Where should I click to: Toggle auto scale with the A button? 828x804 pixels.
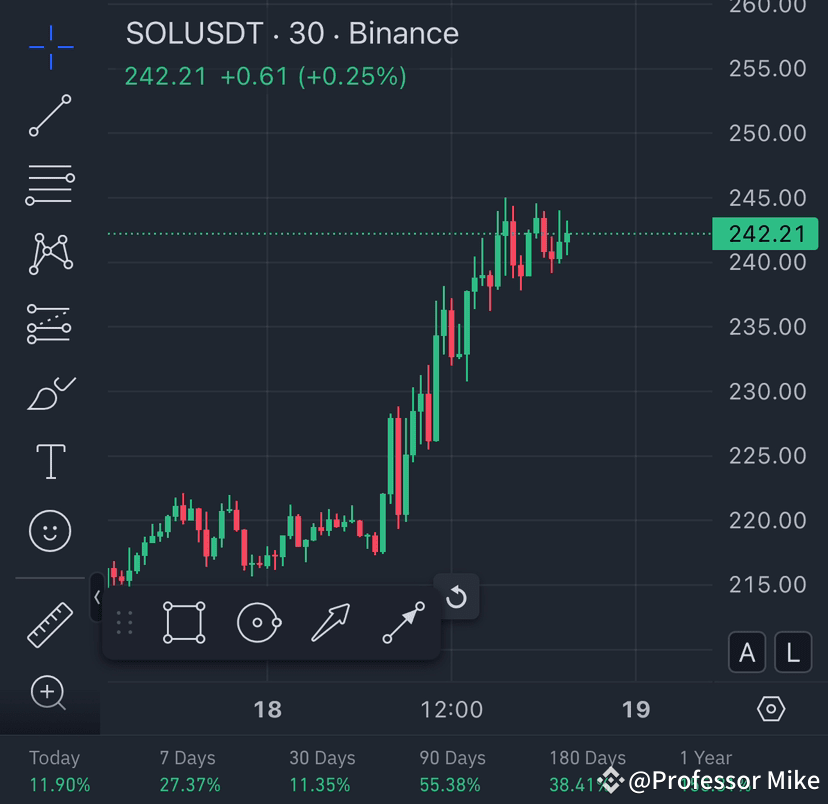tap(747, 652)
